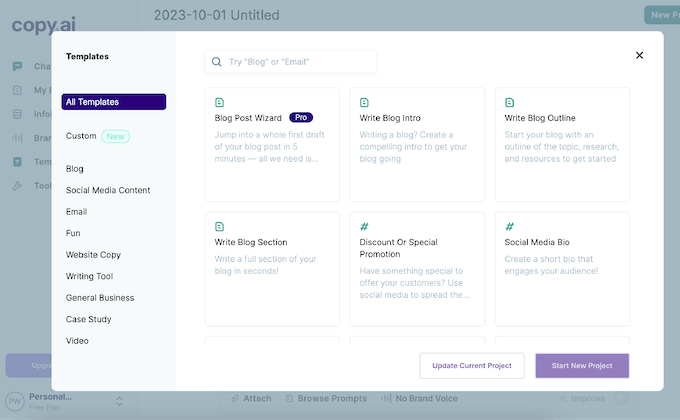Click the Improve sparkle icon

pyautogui.click(x=563, y=398)
